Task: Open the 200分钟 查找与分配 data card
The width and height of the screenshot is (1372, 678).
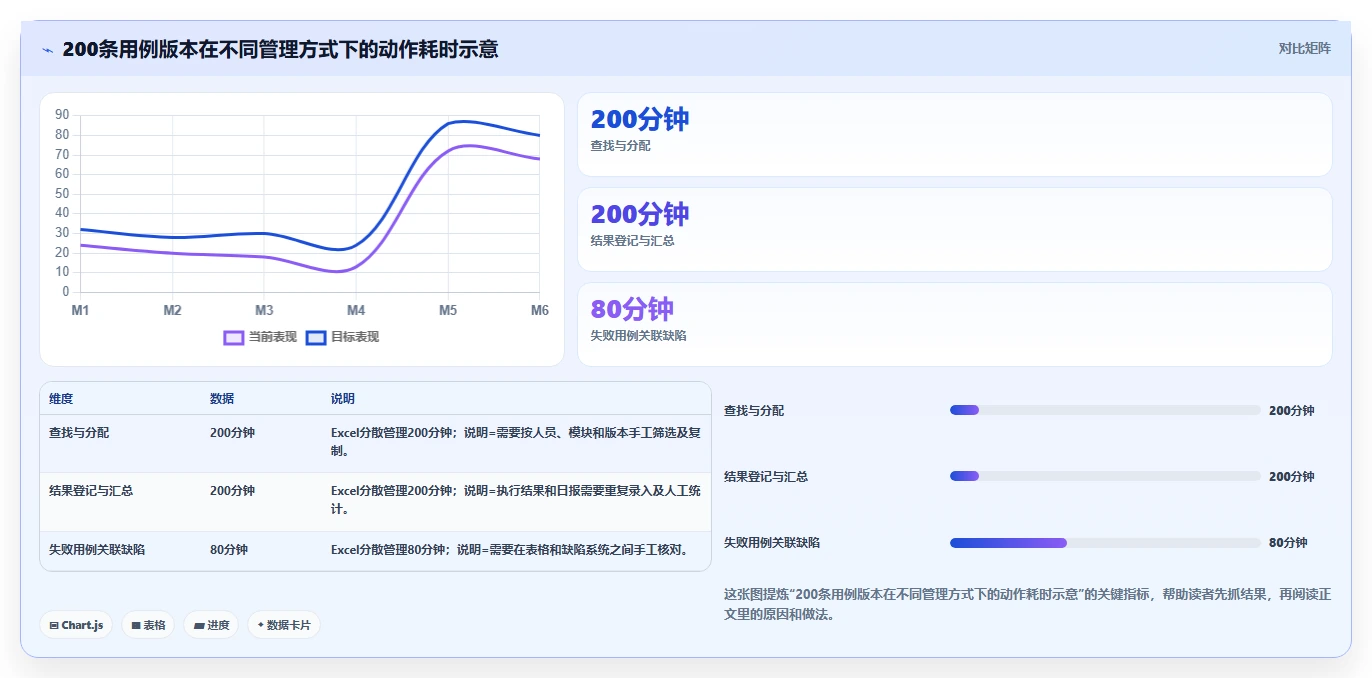Action: 955,135
